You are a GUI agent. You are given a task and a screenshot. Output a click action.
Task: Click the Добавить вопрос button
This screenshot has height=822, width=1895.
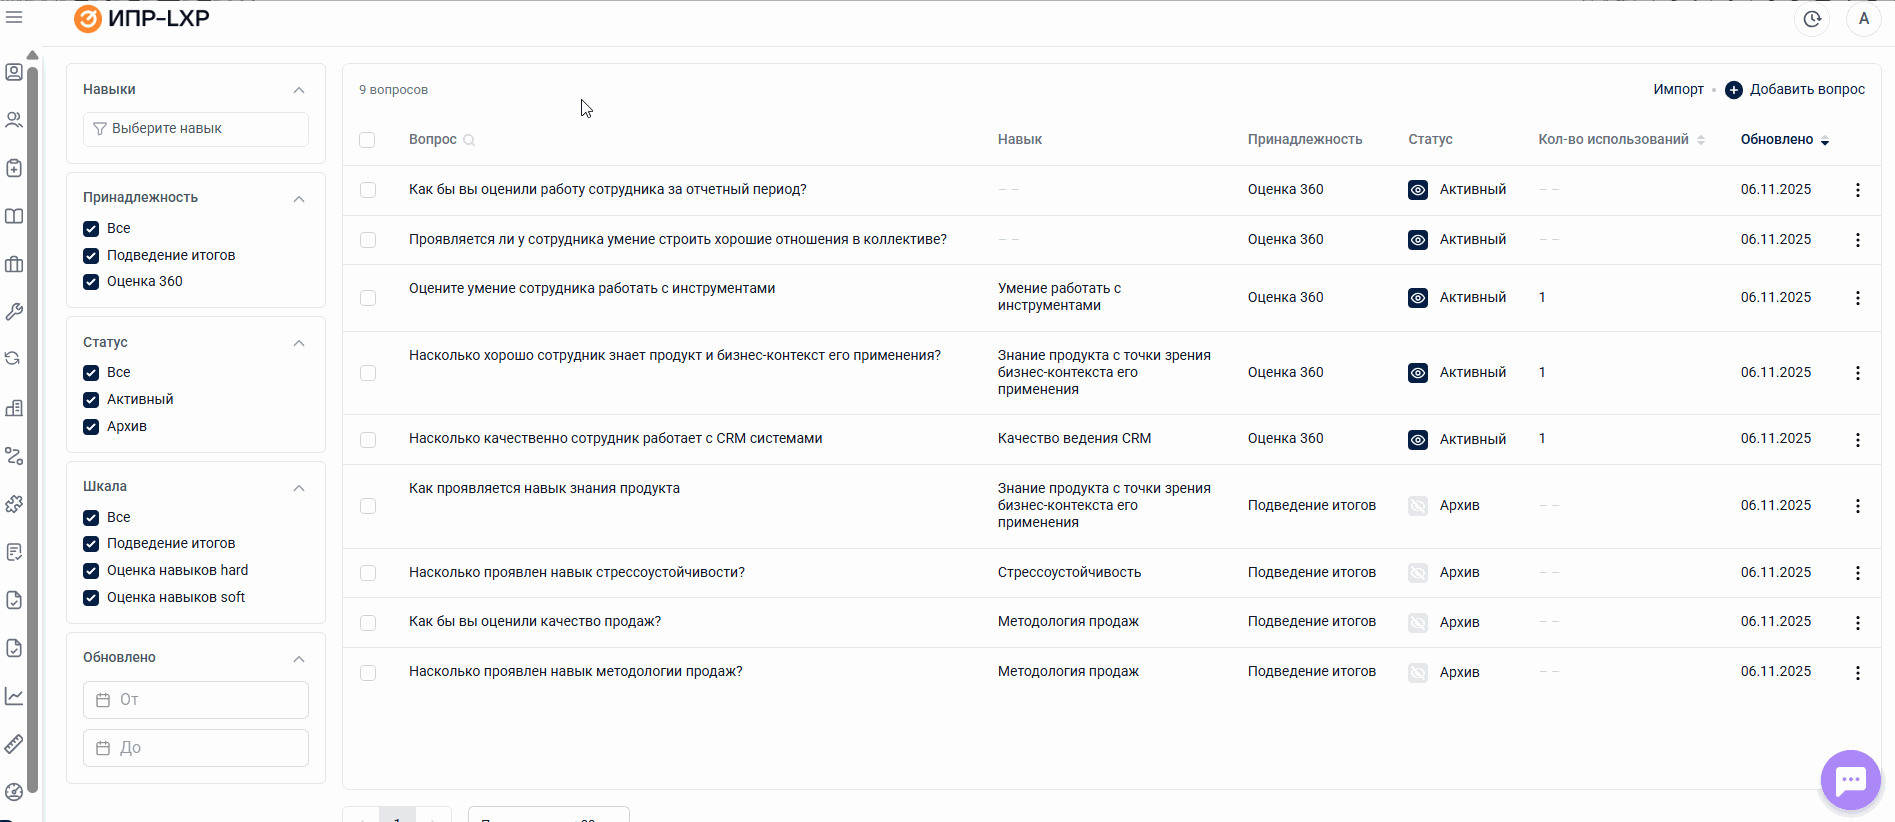tap(1795, 90)
